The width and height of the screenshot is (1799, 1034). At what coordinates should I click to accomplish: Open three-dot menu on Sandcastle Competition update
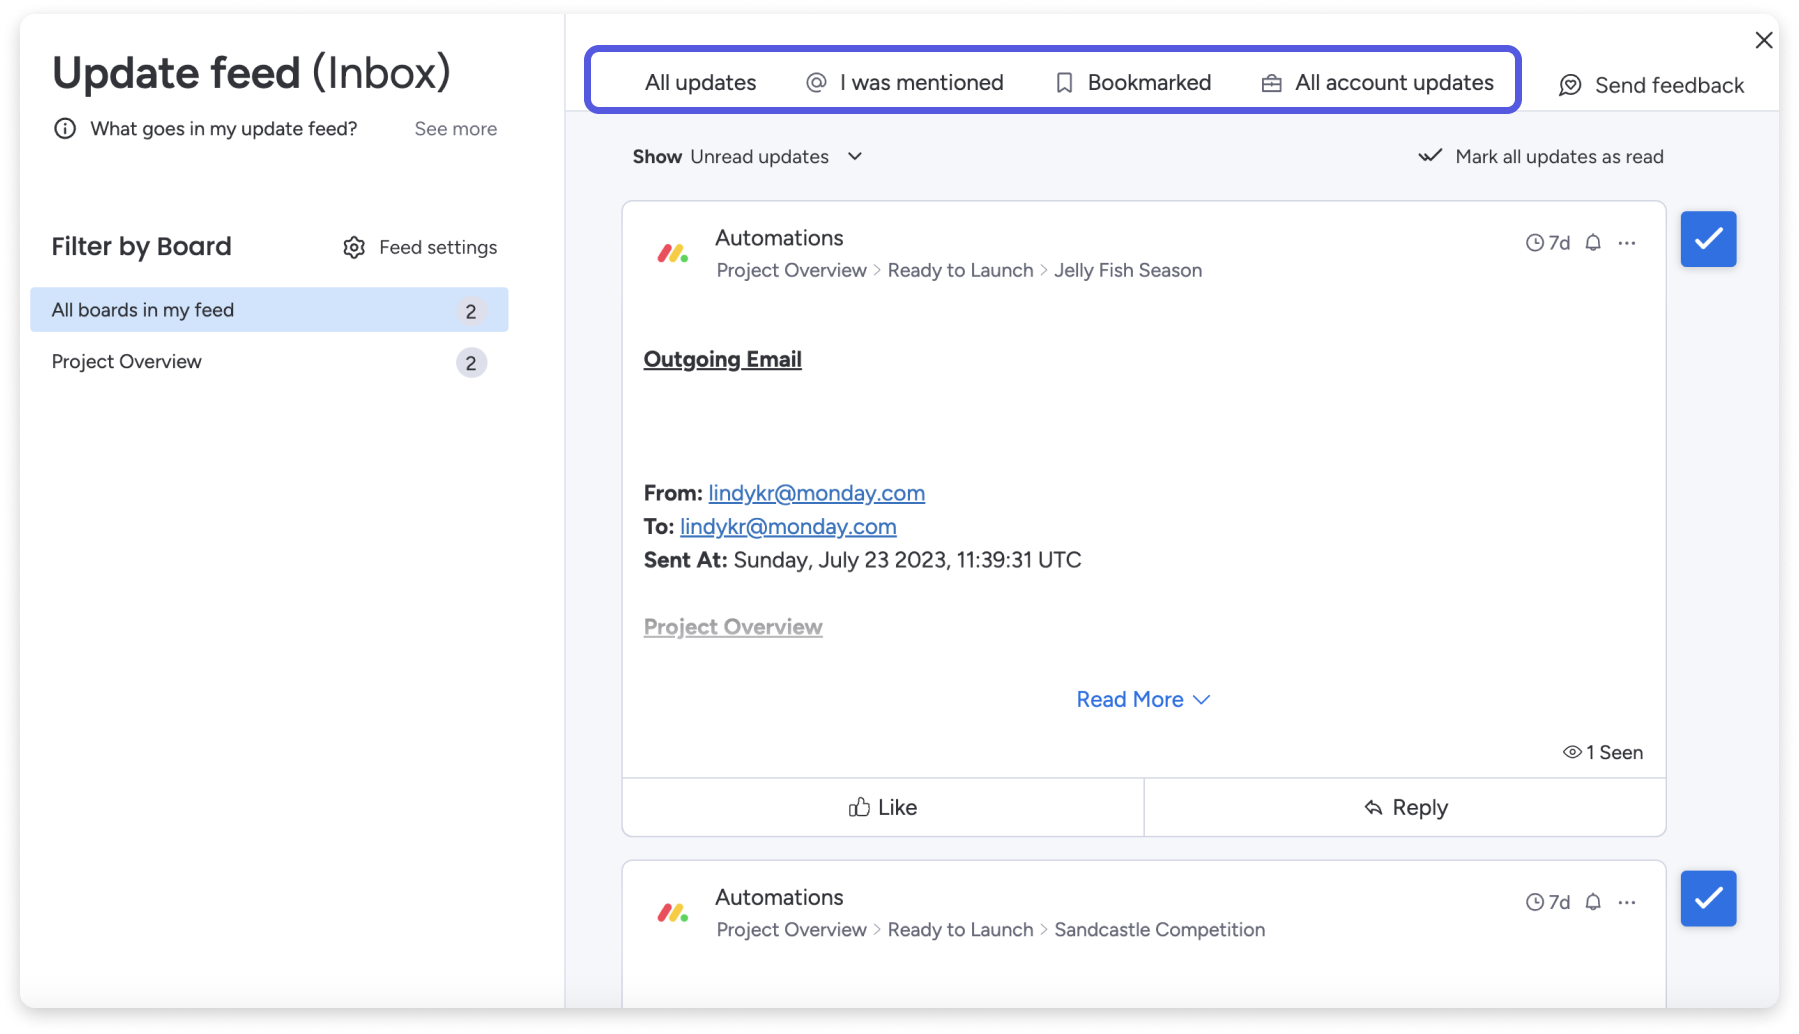pyautogui.click(x=1627, y=902)
